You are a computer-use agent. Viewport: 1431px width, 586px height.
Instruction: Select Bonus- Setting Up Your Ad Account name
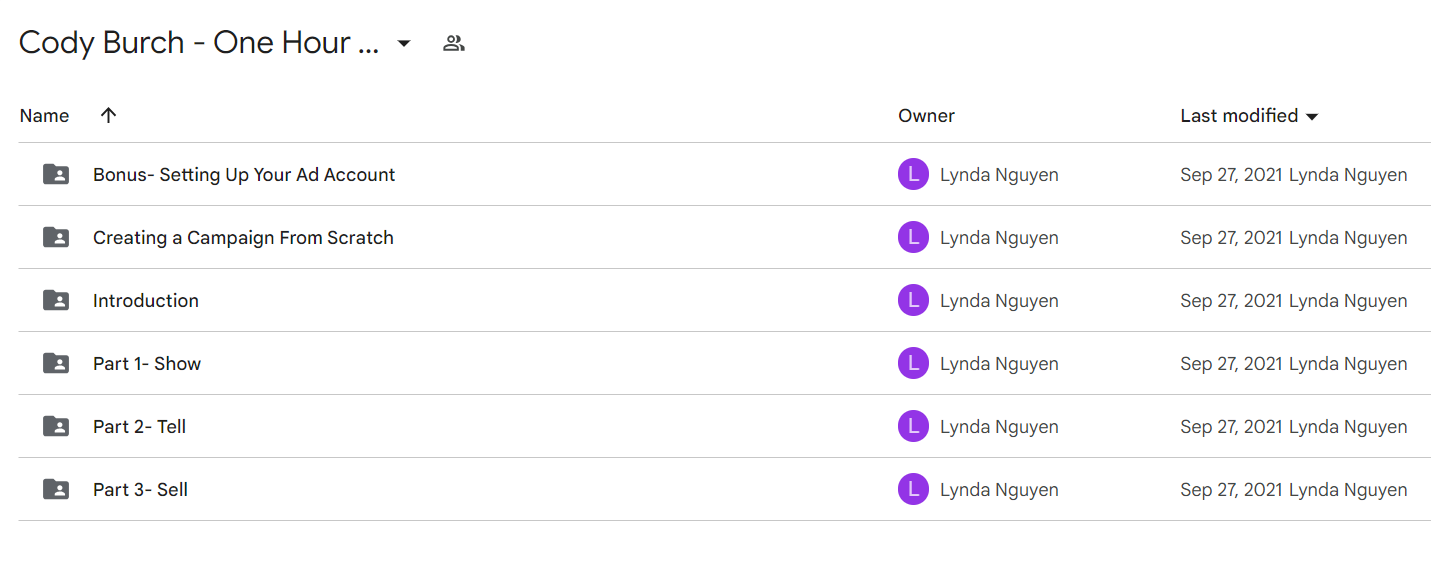(244, 174)
